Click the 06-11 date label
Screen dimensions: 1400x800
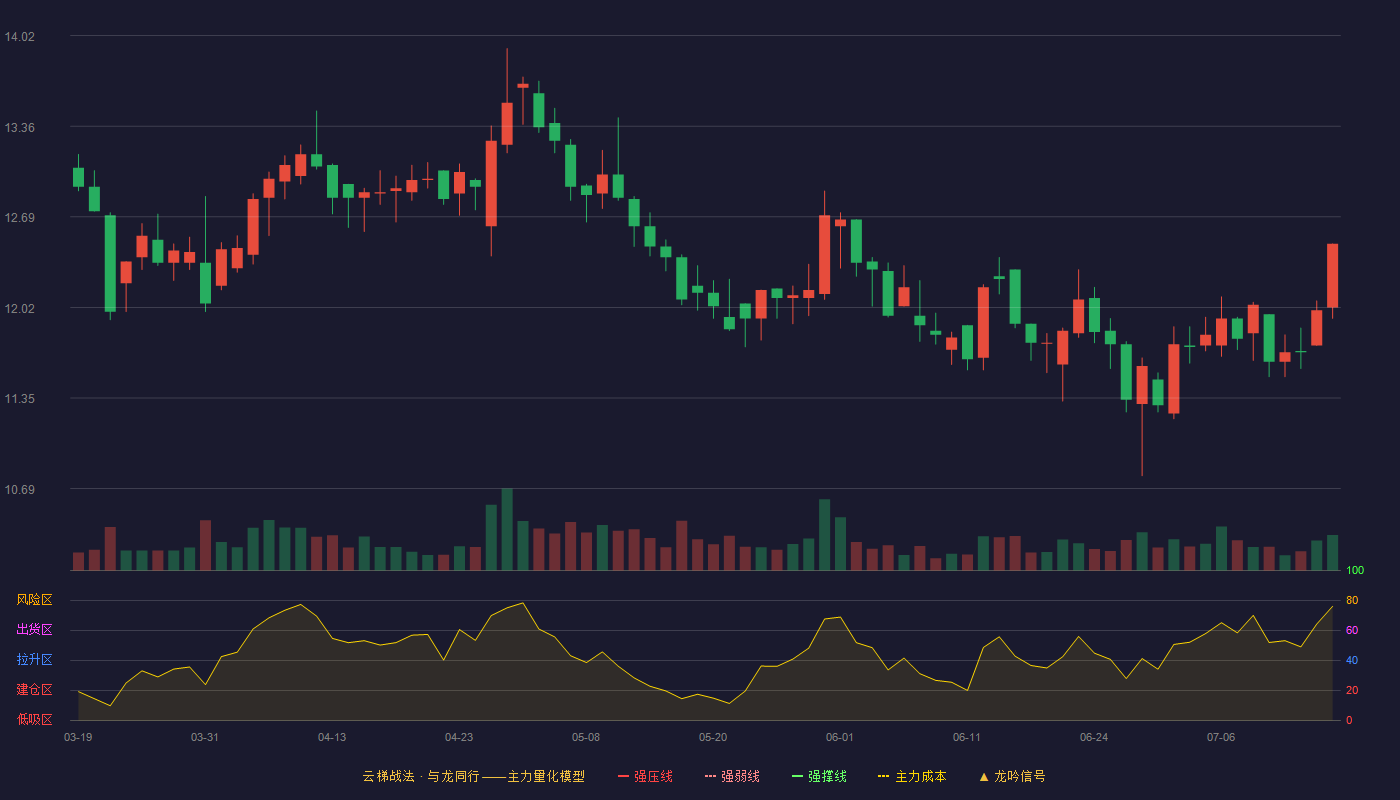[x=967, y=737]
